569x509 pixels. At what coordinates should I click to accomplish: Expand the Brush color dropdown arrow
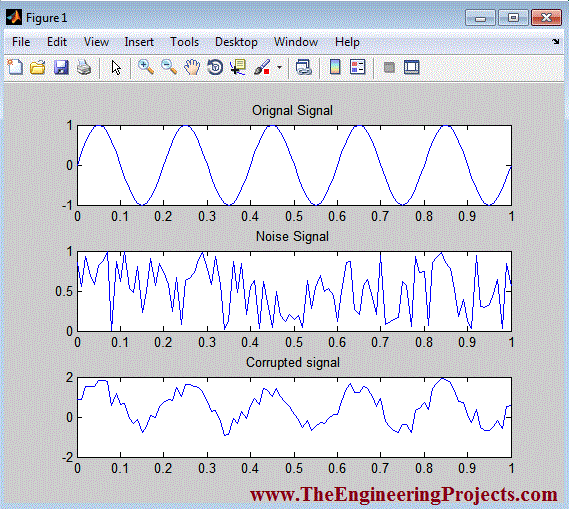[279, 67]
